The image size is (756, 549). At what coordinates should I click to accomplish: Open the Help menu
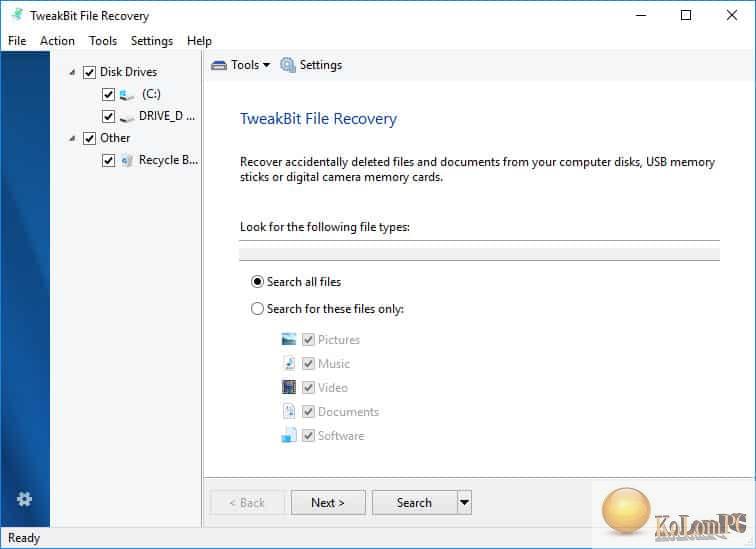(x=199, y=41)
